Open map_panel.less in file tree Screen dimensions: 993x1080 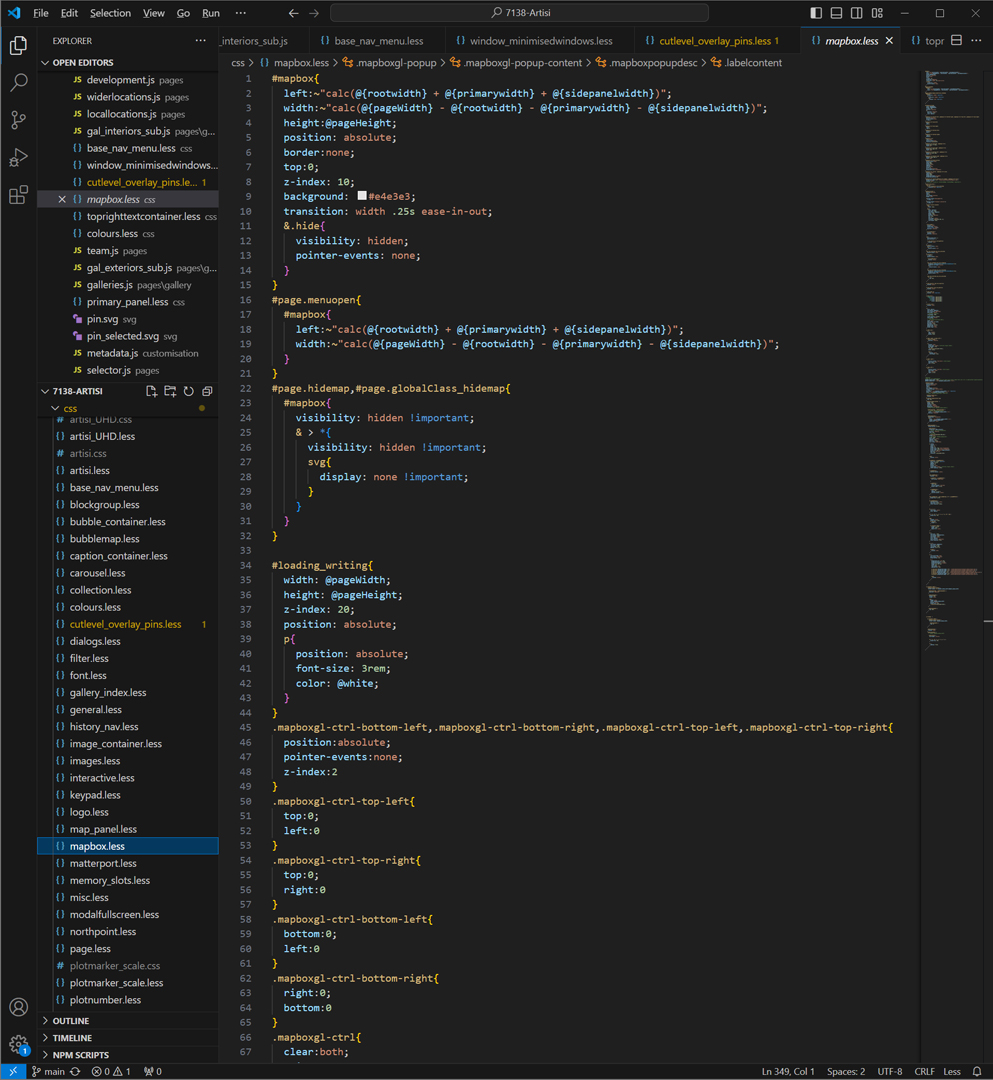(x=127, y=829)
